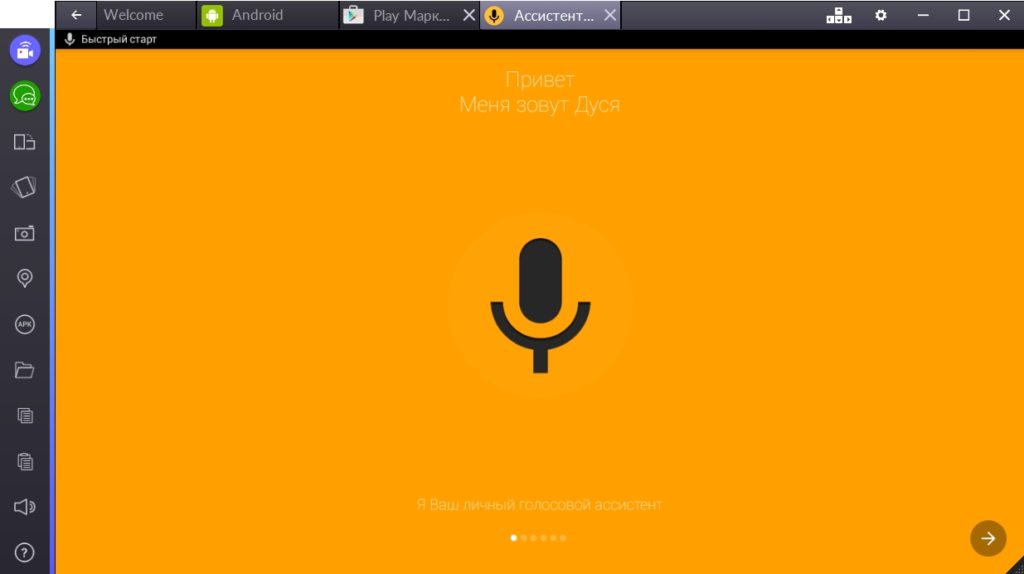1024x574 pixels.
Task: Select the last page indicator dot
Action: [563, 538]
